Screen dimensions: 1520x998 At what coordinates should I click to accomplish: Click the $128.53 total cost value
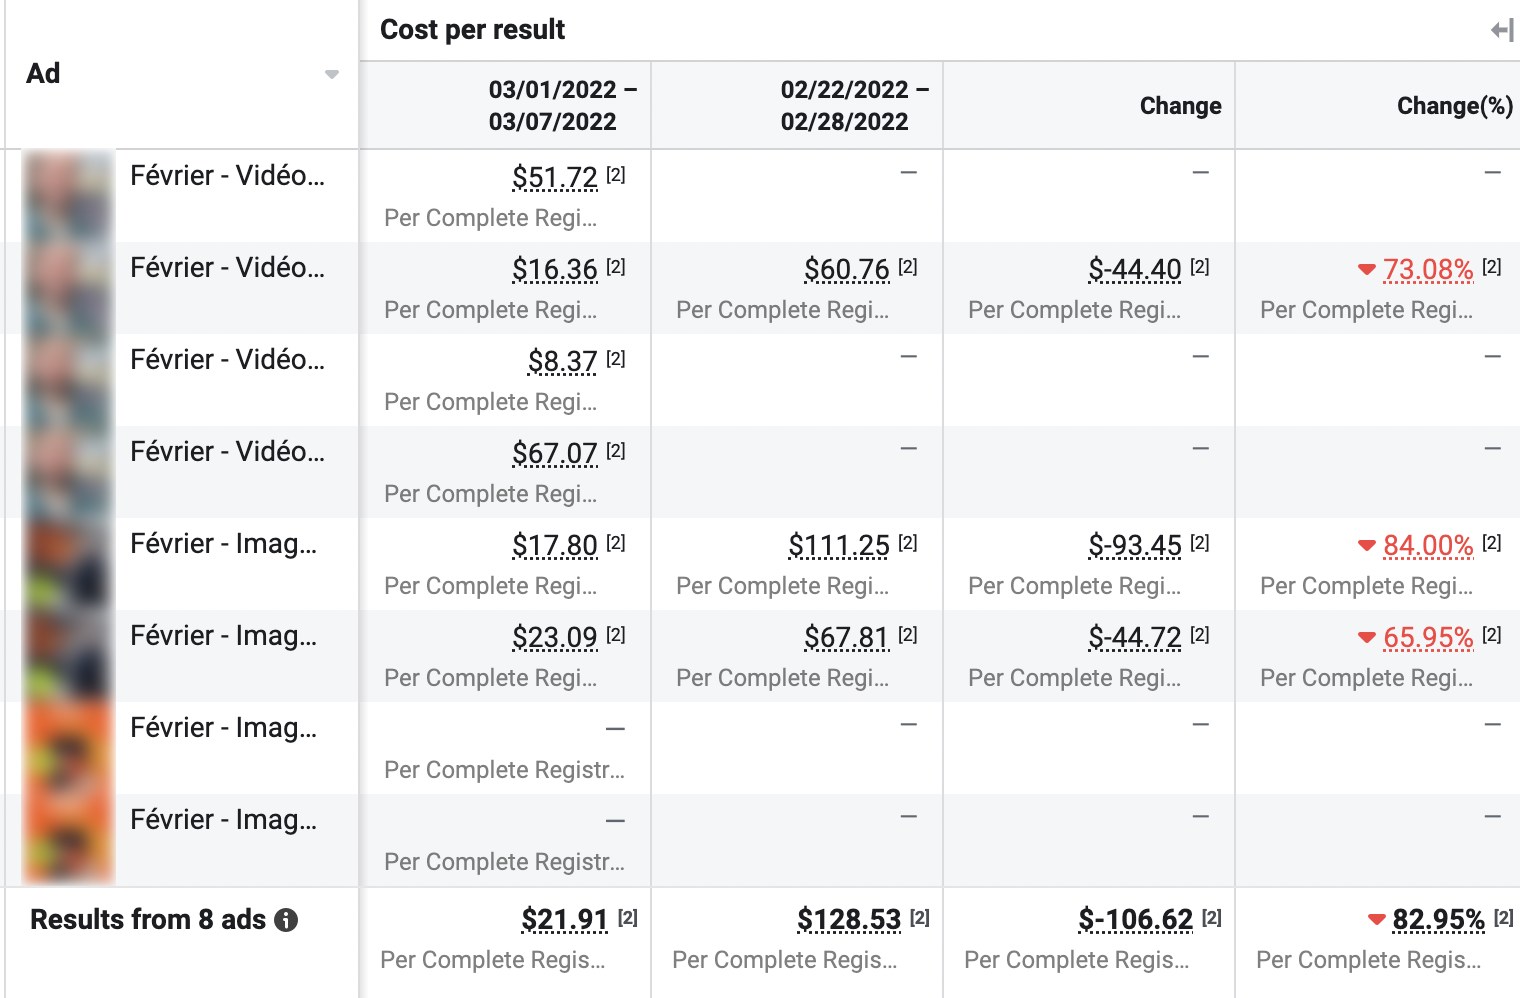(x=848, y=919)
